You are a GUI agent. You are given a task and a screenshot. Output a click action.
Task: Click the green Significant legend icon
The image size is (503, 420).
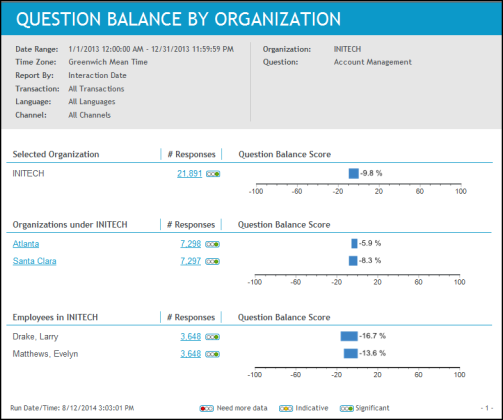pyautogui.click(x=347, y=408)
